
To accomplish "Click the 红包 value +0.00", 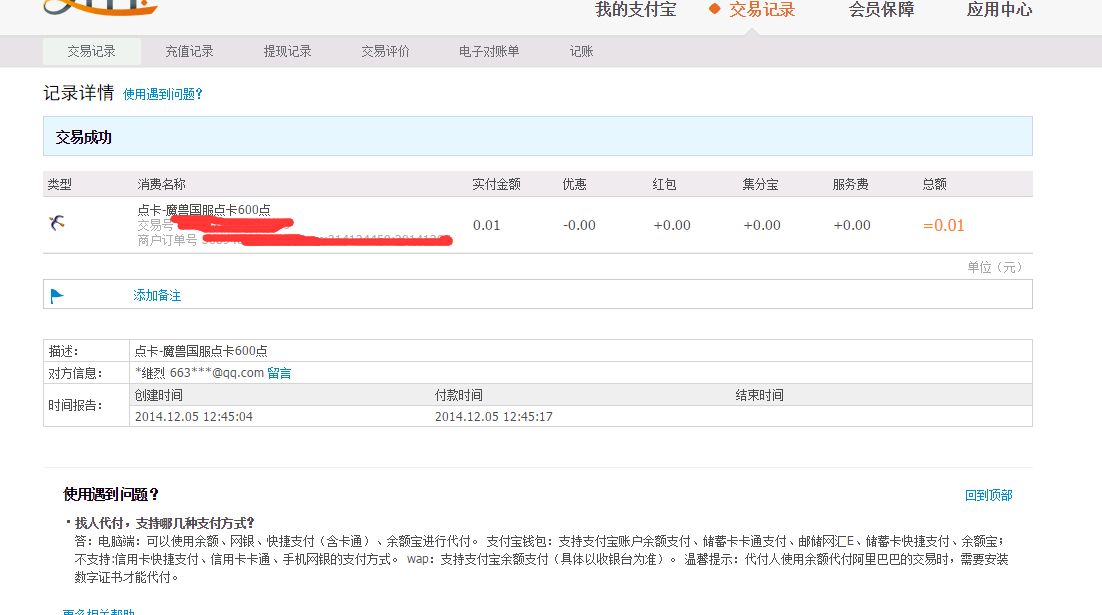I will click(x=672, y=226).
